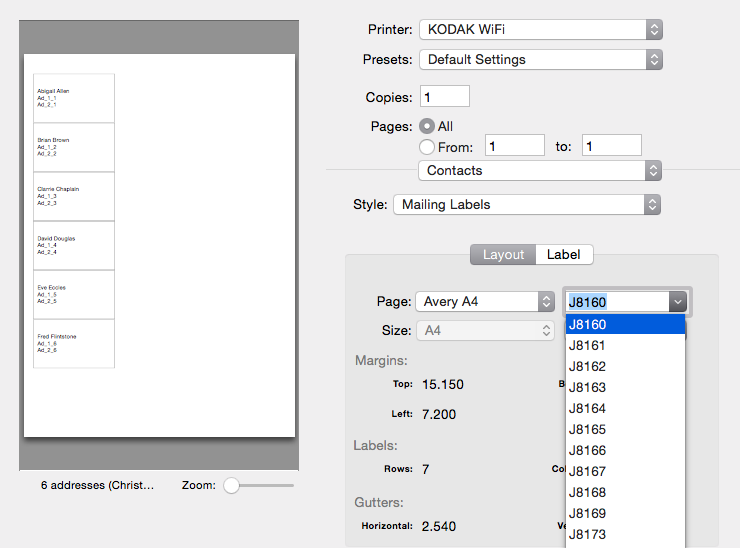Screen dimensions: 740x548
Task: Collapse the label type combo box arrow
Action: click(x=678, y=302)
